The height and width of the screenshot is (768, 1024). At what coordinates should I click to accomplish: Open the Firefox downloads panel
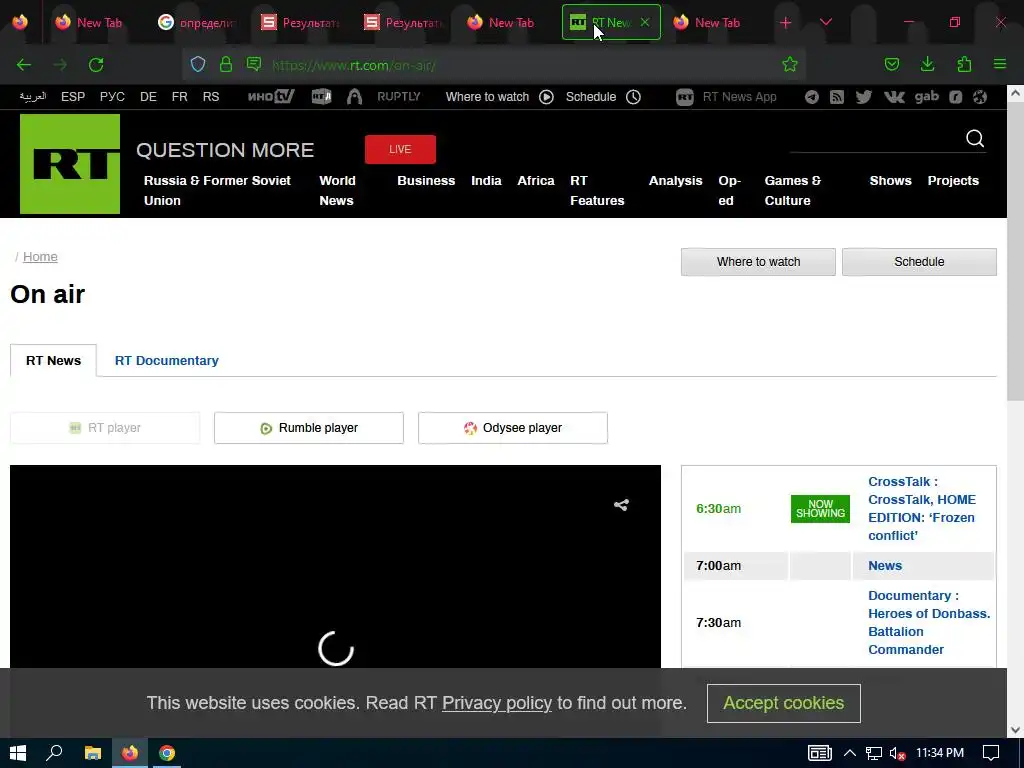(x=927, y=64)
